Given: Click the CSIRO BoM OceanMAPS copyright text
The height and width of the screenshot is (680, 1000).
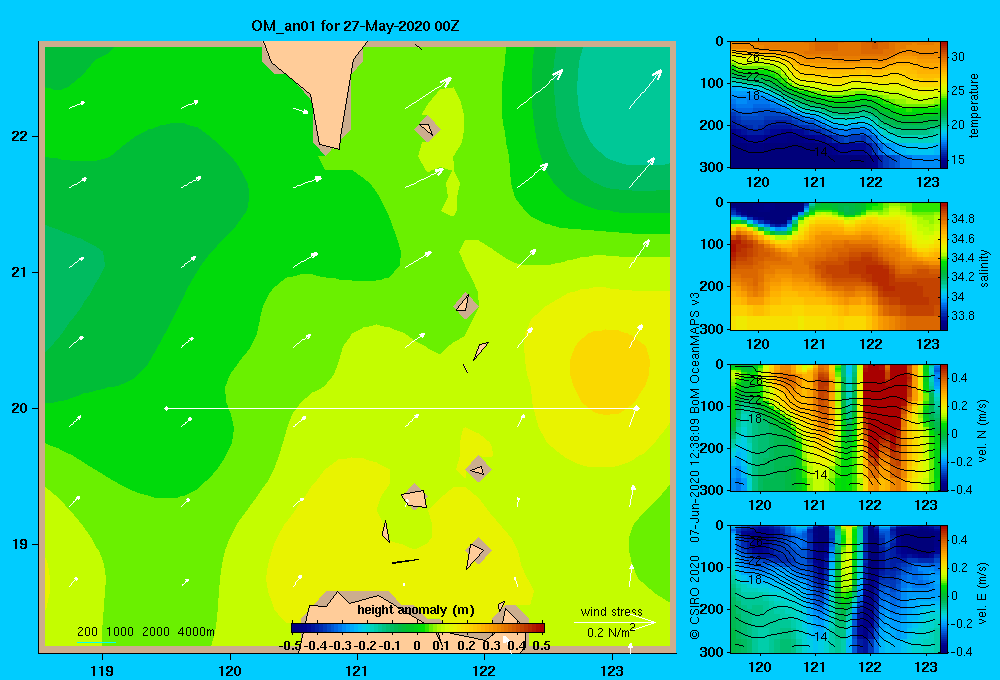Looking at the screenshot, I should coord(695,466).
